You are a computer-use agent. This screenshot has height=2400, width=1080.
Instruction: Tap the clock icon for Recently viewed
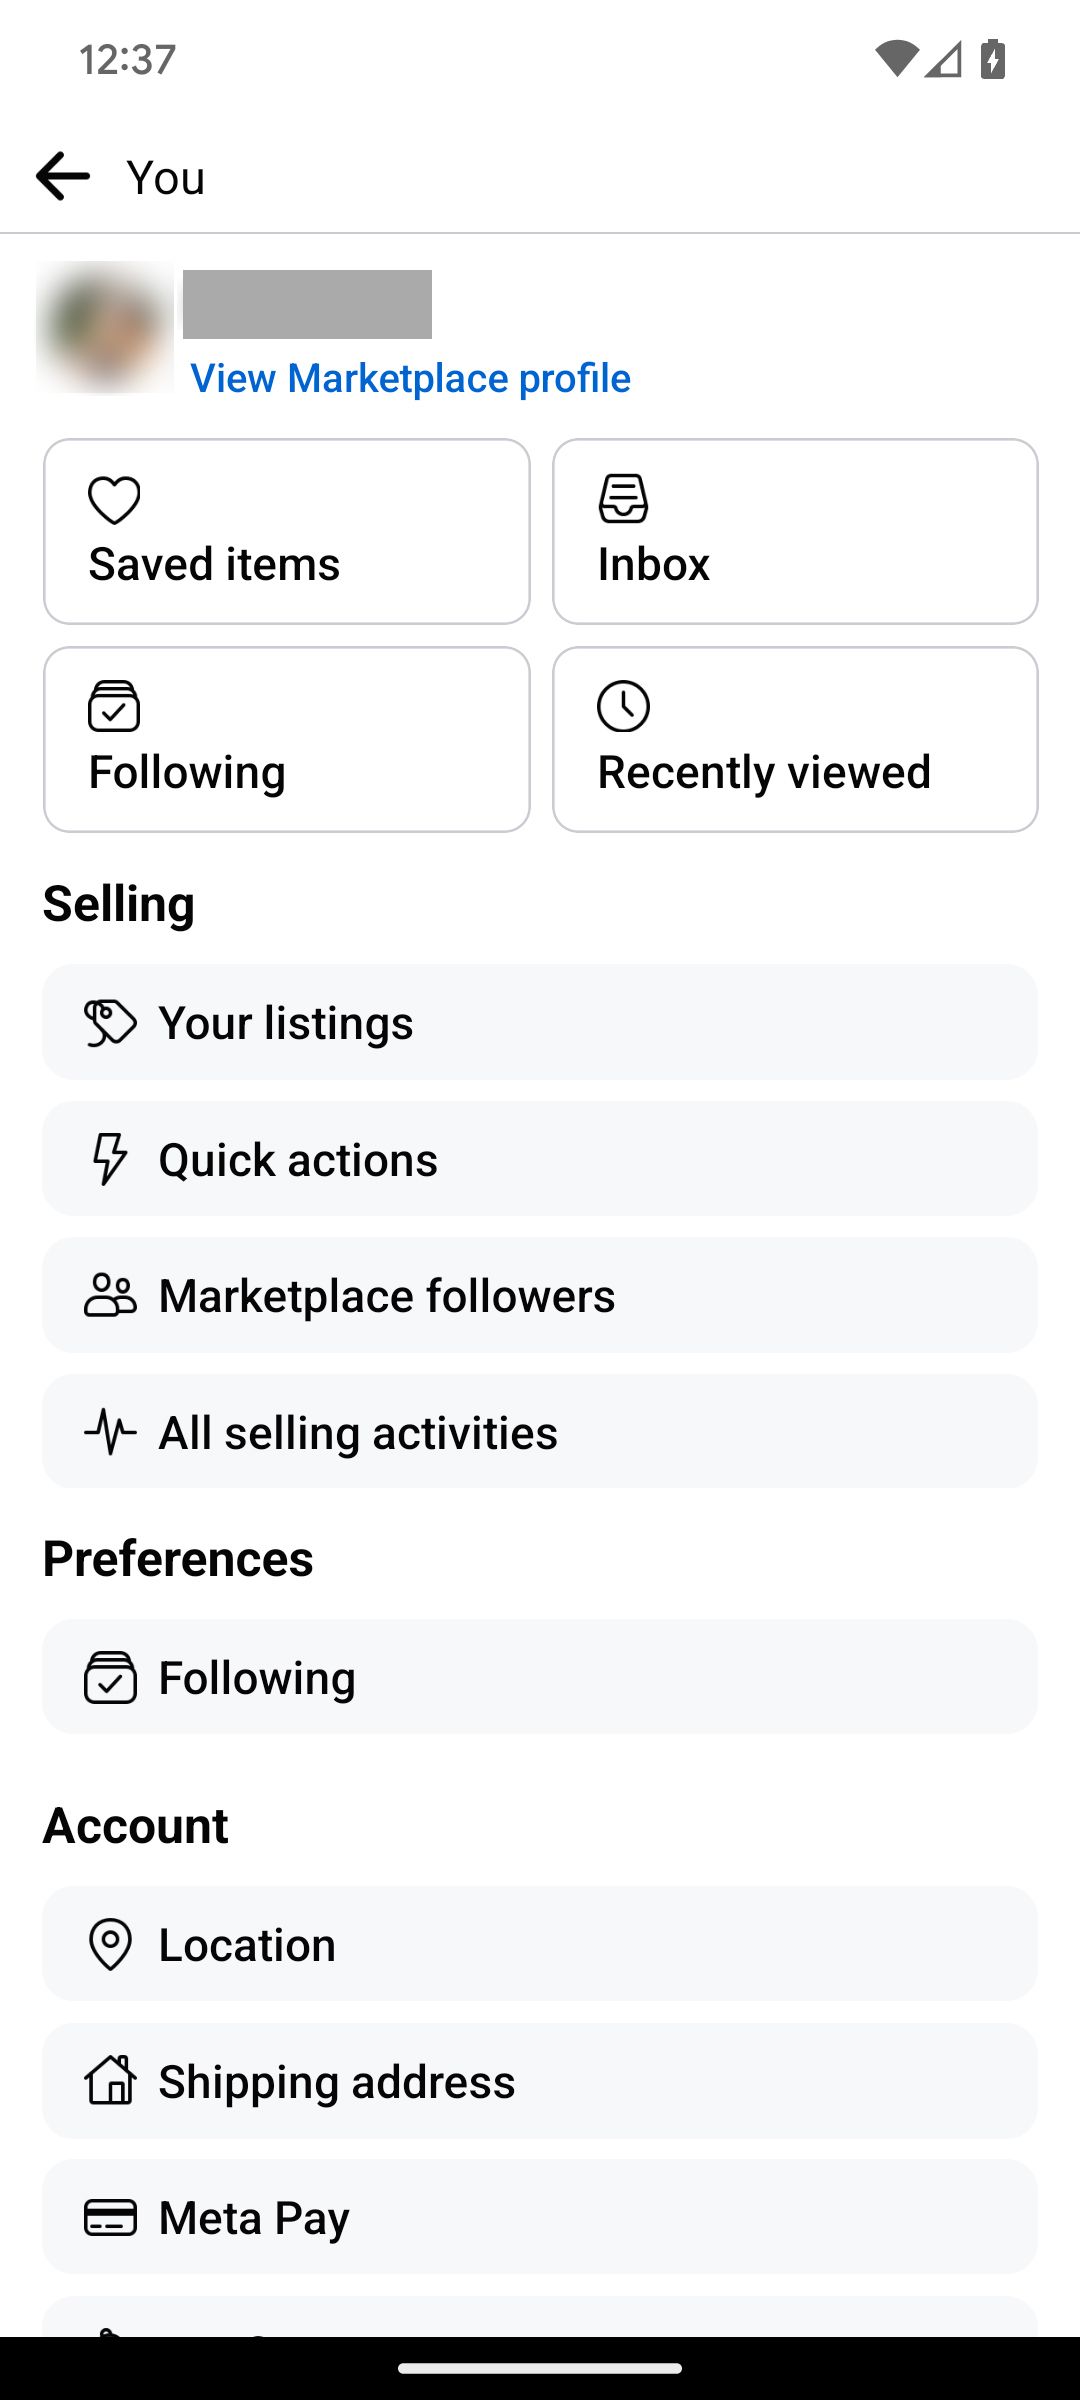623,707
